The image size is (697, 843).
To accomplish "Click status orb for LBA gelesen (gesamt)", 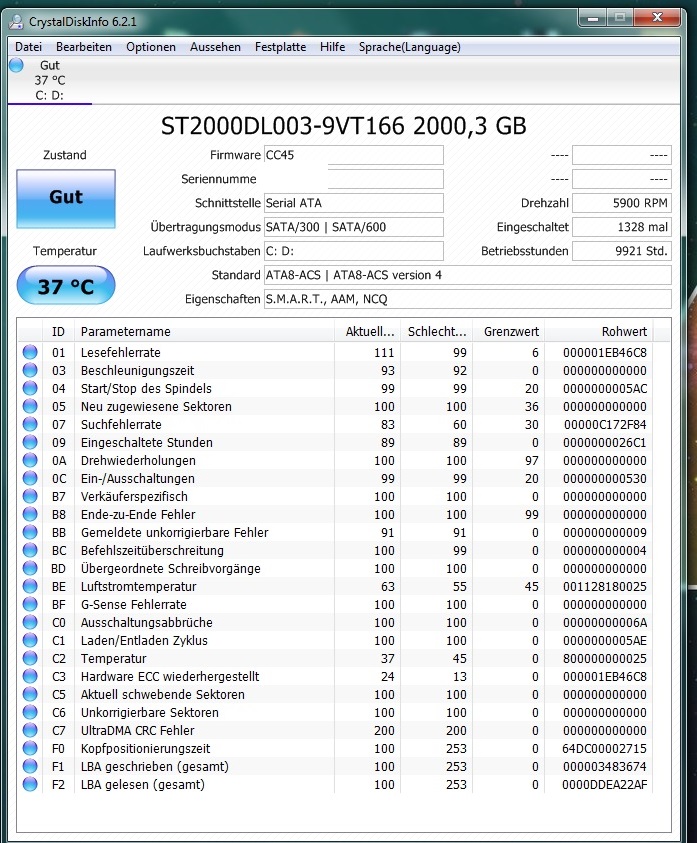I will 30,784.
